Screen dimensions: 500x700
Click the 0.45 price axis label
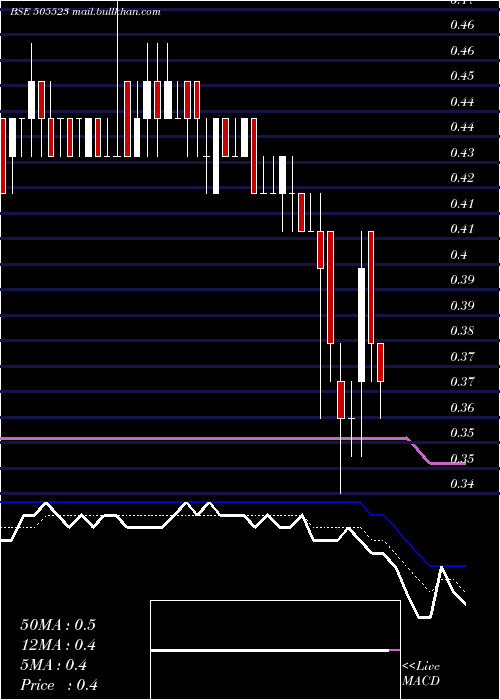click(462, 75)
